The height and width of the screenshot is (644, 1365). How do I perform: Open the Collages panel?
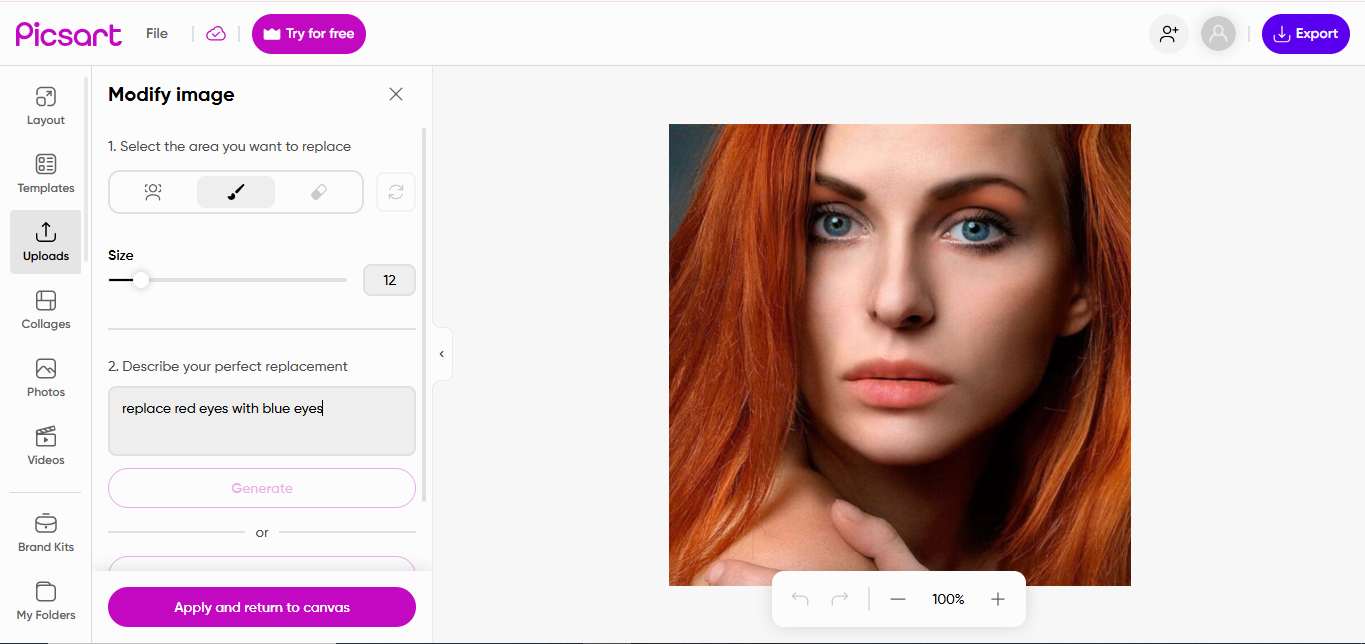pos(45,307)
